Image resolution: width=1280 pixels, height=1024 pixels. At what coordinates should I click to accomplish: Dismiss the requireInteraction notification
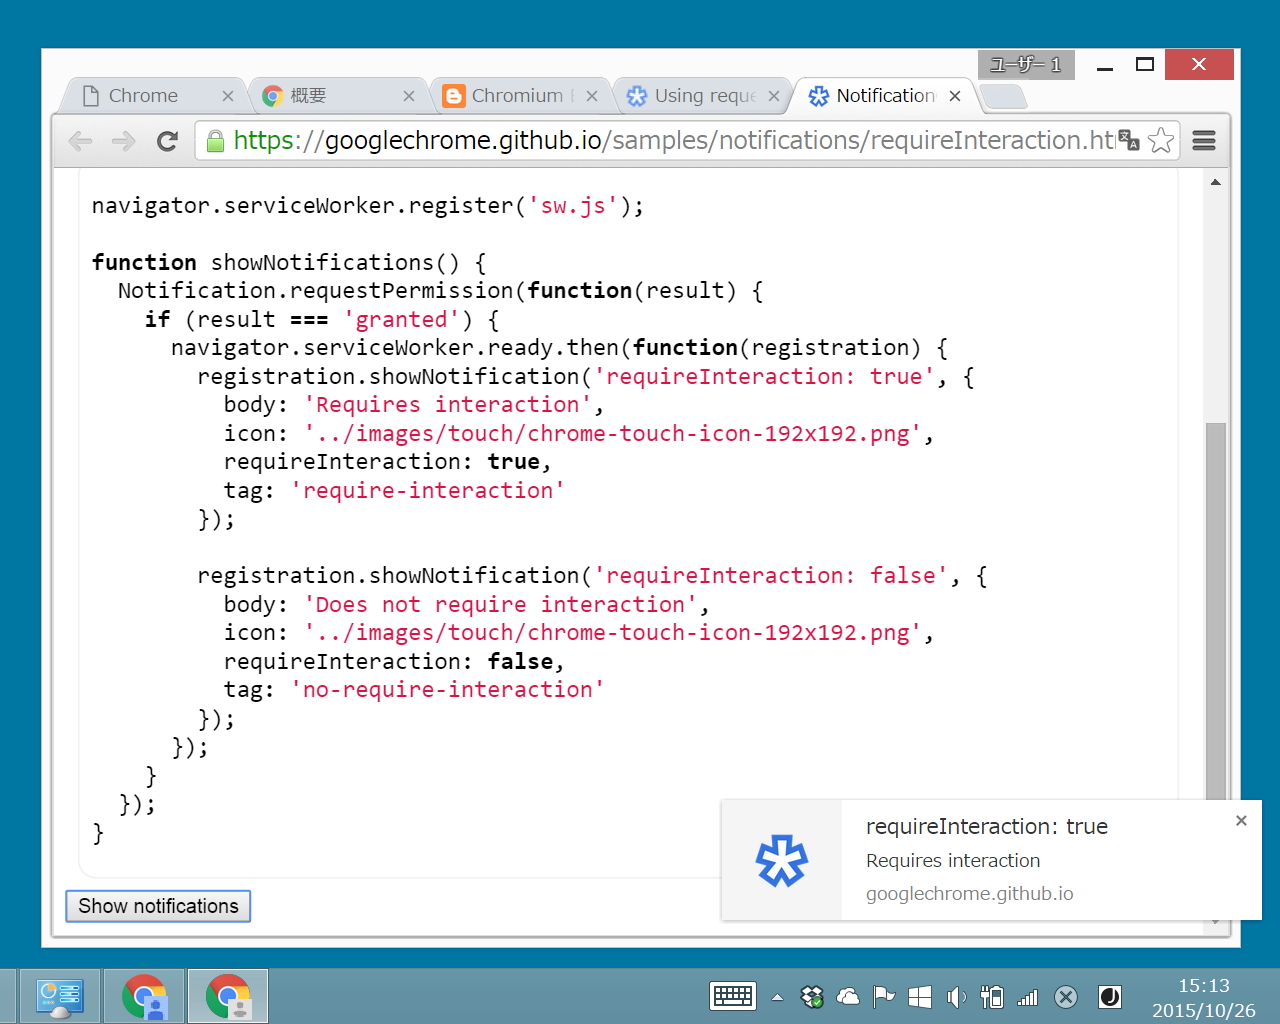tap(1241, 821)
